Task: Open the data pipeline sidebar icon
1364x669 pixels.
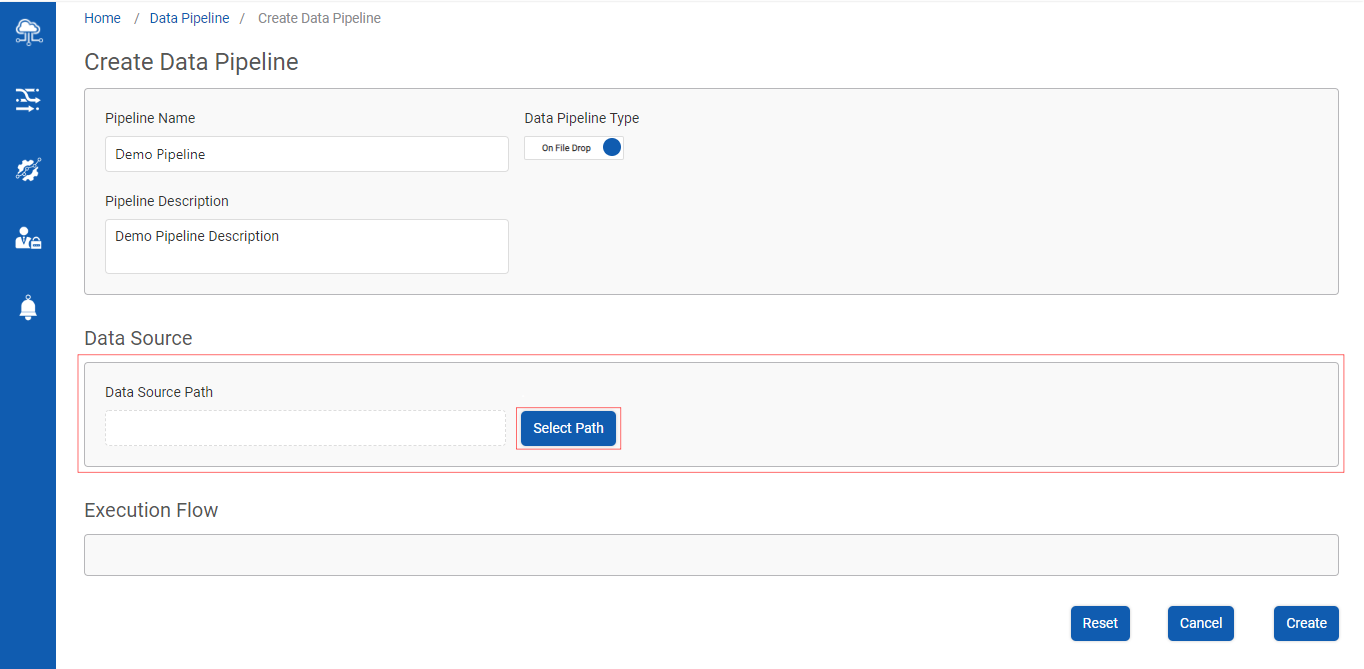Action: tap(28, 99)
